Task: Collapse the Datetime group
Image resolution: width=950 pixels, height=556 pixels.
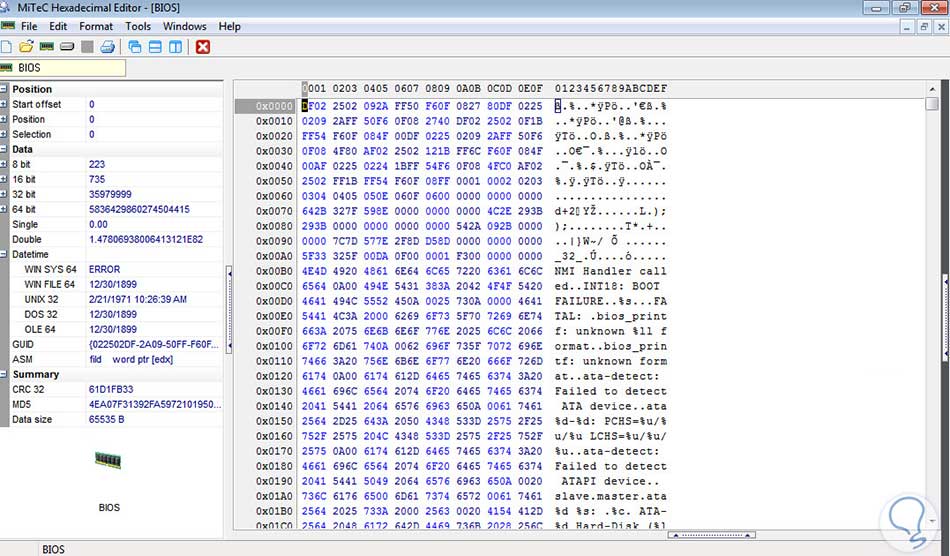Action: 5,254
